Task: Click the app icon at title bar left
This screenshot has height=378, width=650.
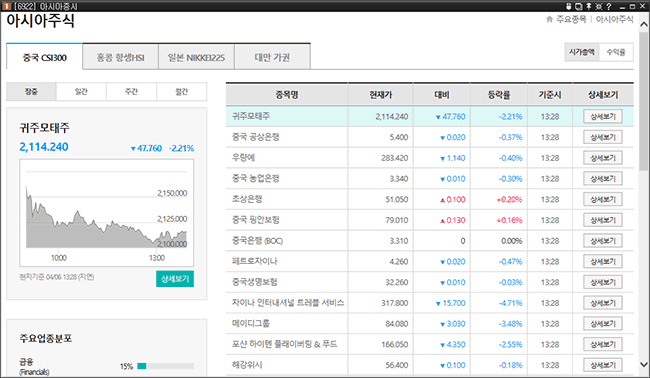Action: pos(6,6)
